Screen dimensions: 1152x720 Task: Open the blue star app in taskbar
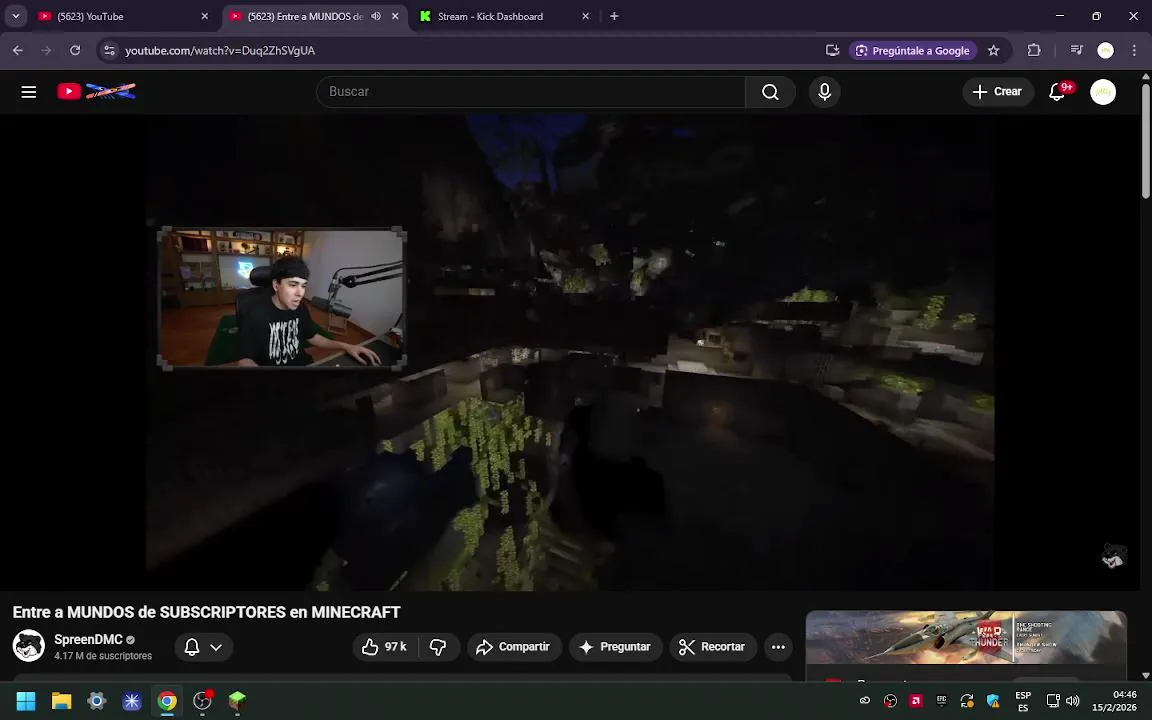[132, 701]
